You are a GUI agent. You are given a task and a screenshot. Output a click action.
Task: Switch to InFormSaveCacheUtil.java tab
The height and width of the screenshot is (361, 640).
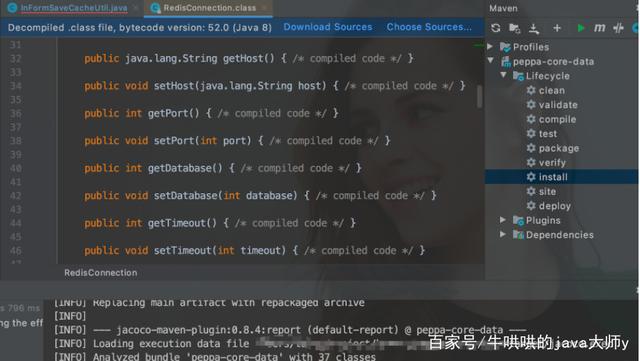[x=73, y=8]
